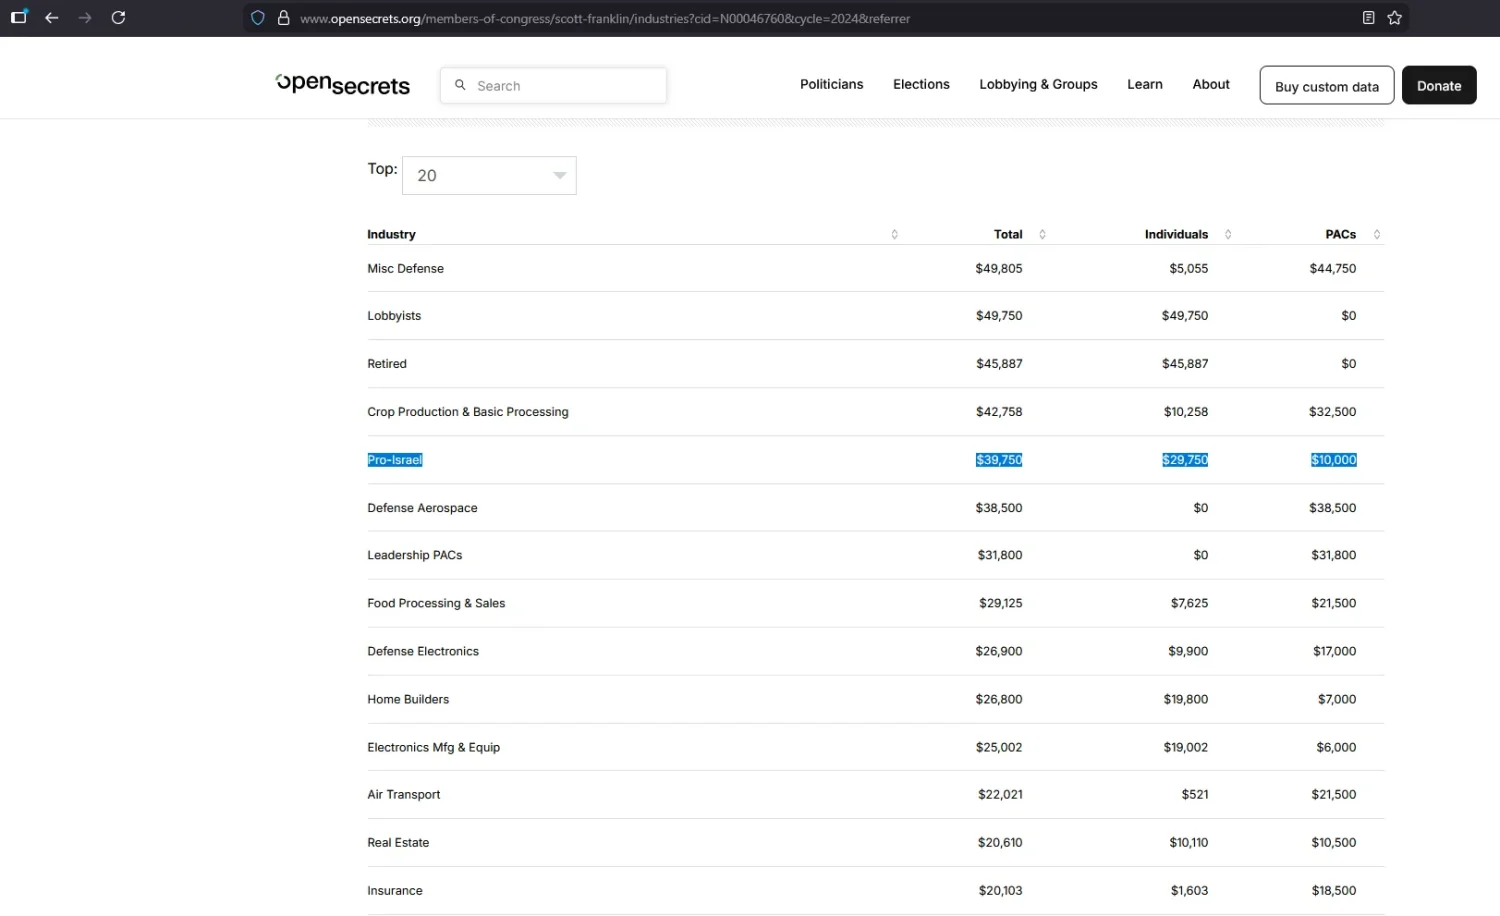Click the Insurance row label

tap(395, 890)
